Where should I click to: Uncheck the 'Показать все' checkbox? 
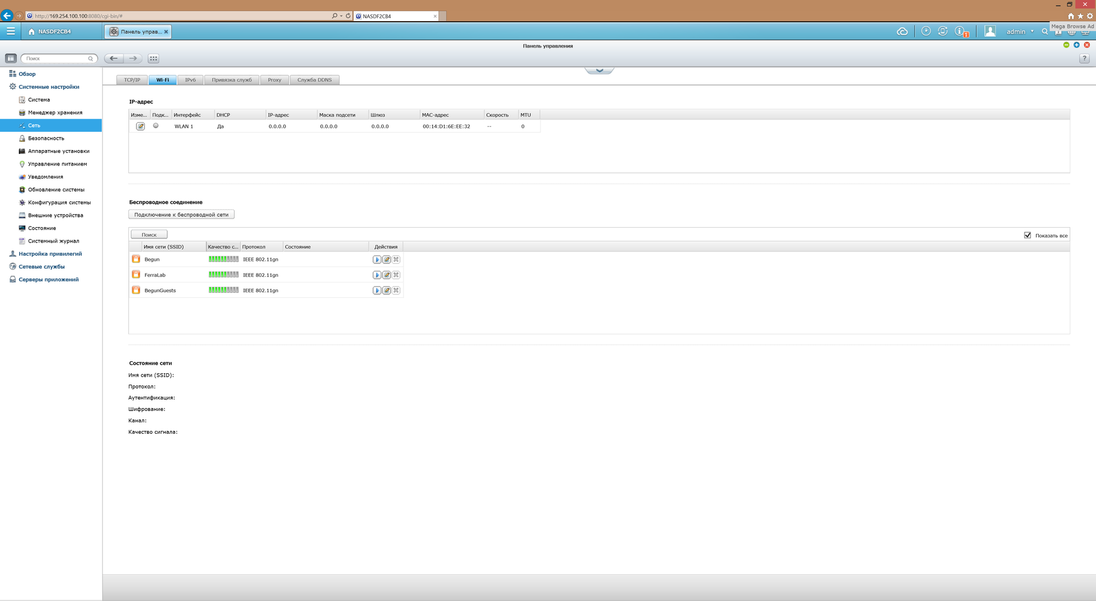[x=1027, y=235]
